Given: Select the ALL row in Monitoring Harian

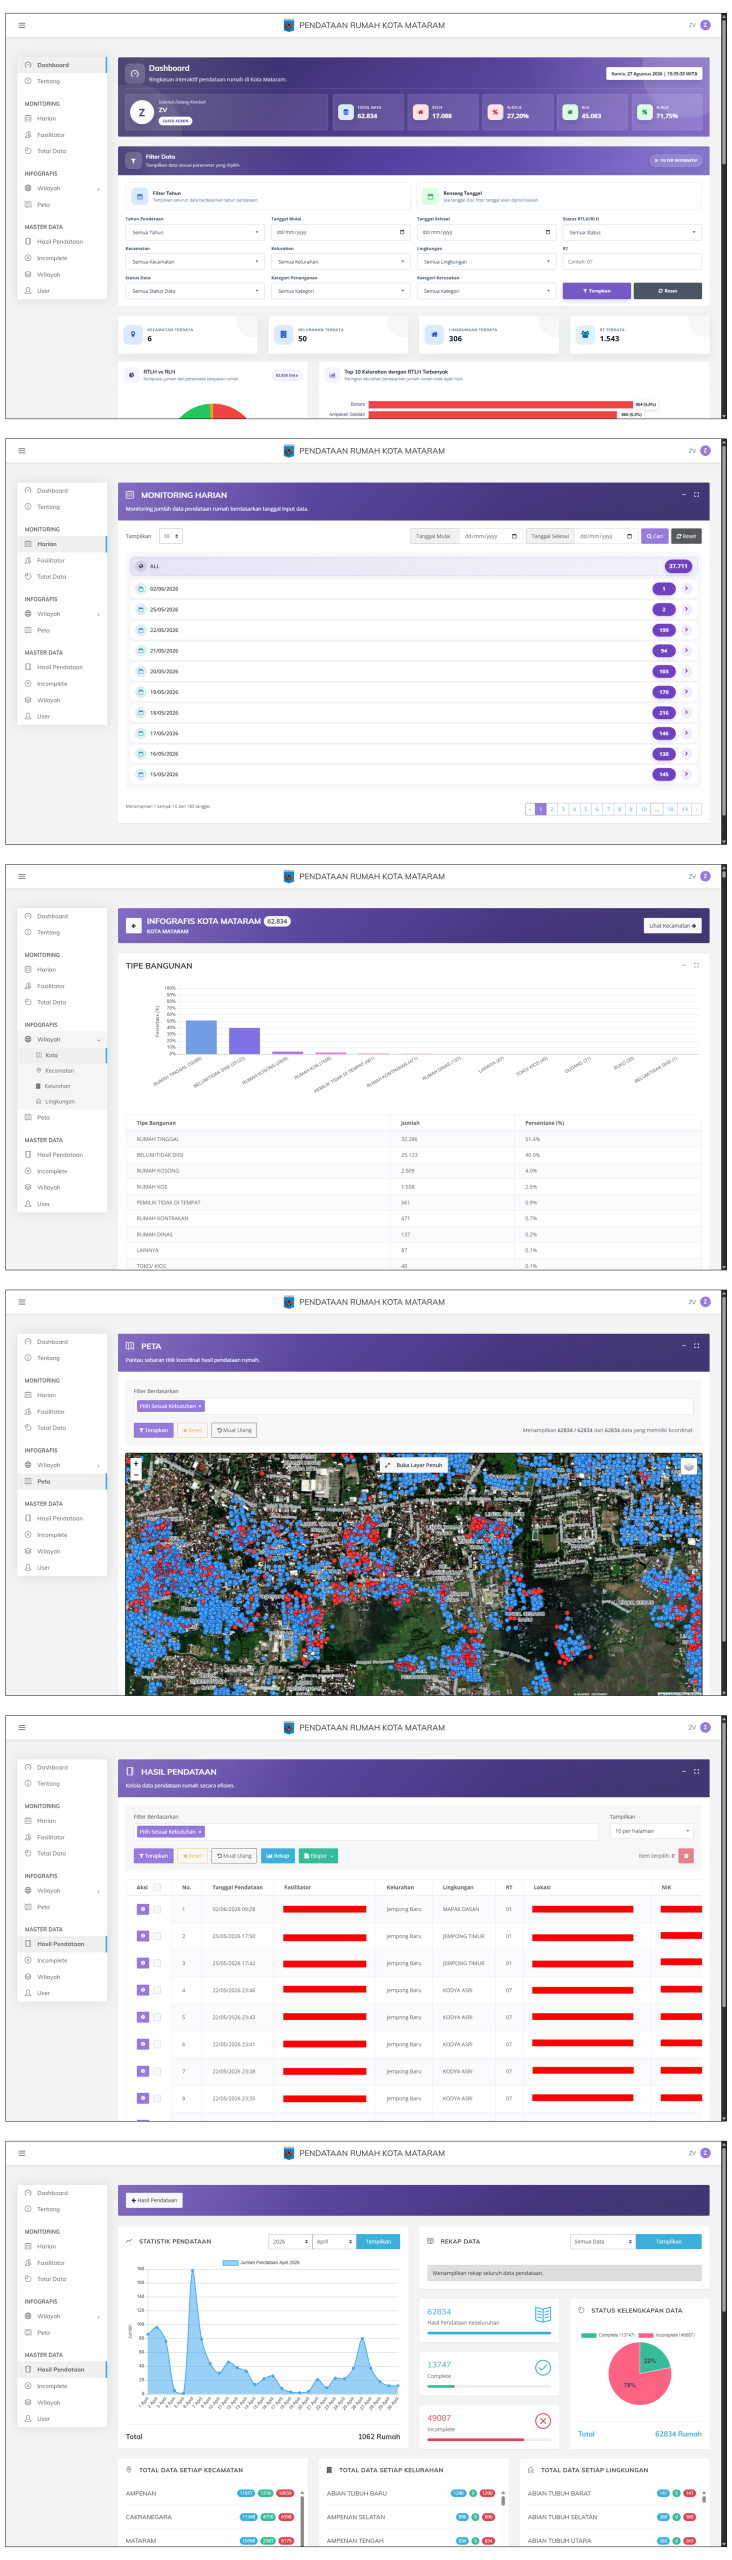Looking at the screenshot, I should 413,566.
